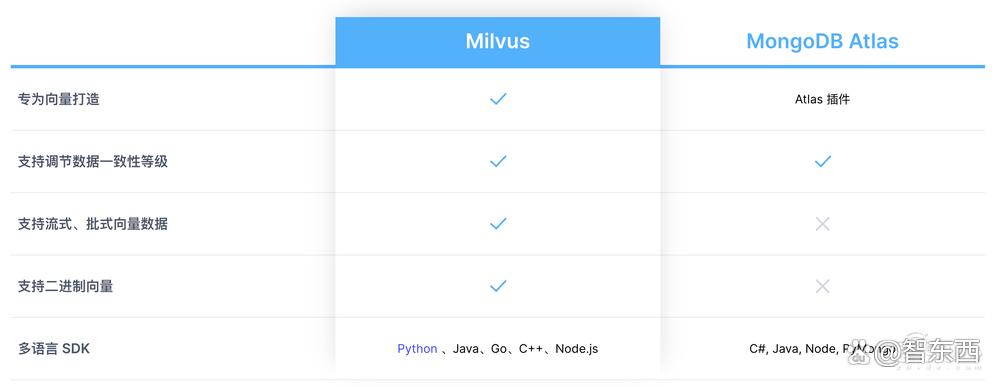Click Milvus checkmark for 专为向量打造
The height and width of the screenshot is (387, 1000).
point(498,99)
